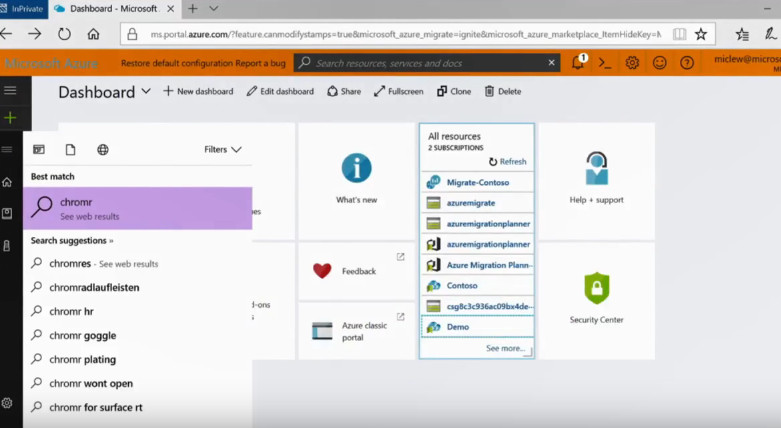Refresh the All resources list
Image resolution: width=781 pixels, height=428 pixels.
pyautogui.click(x=508, y=161)
